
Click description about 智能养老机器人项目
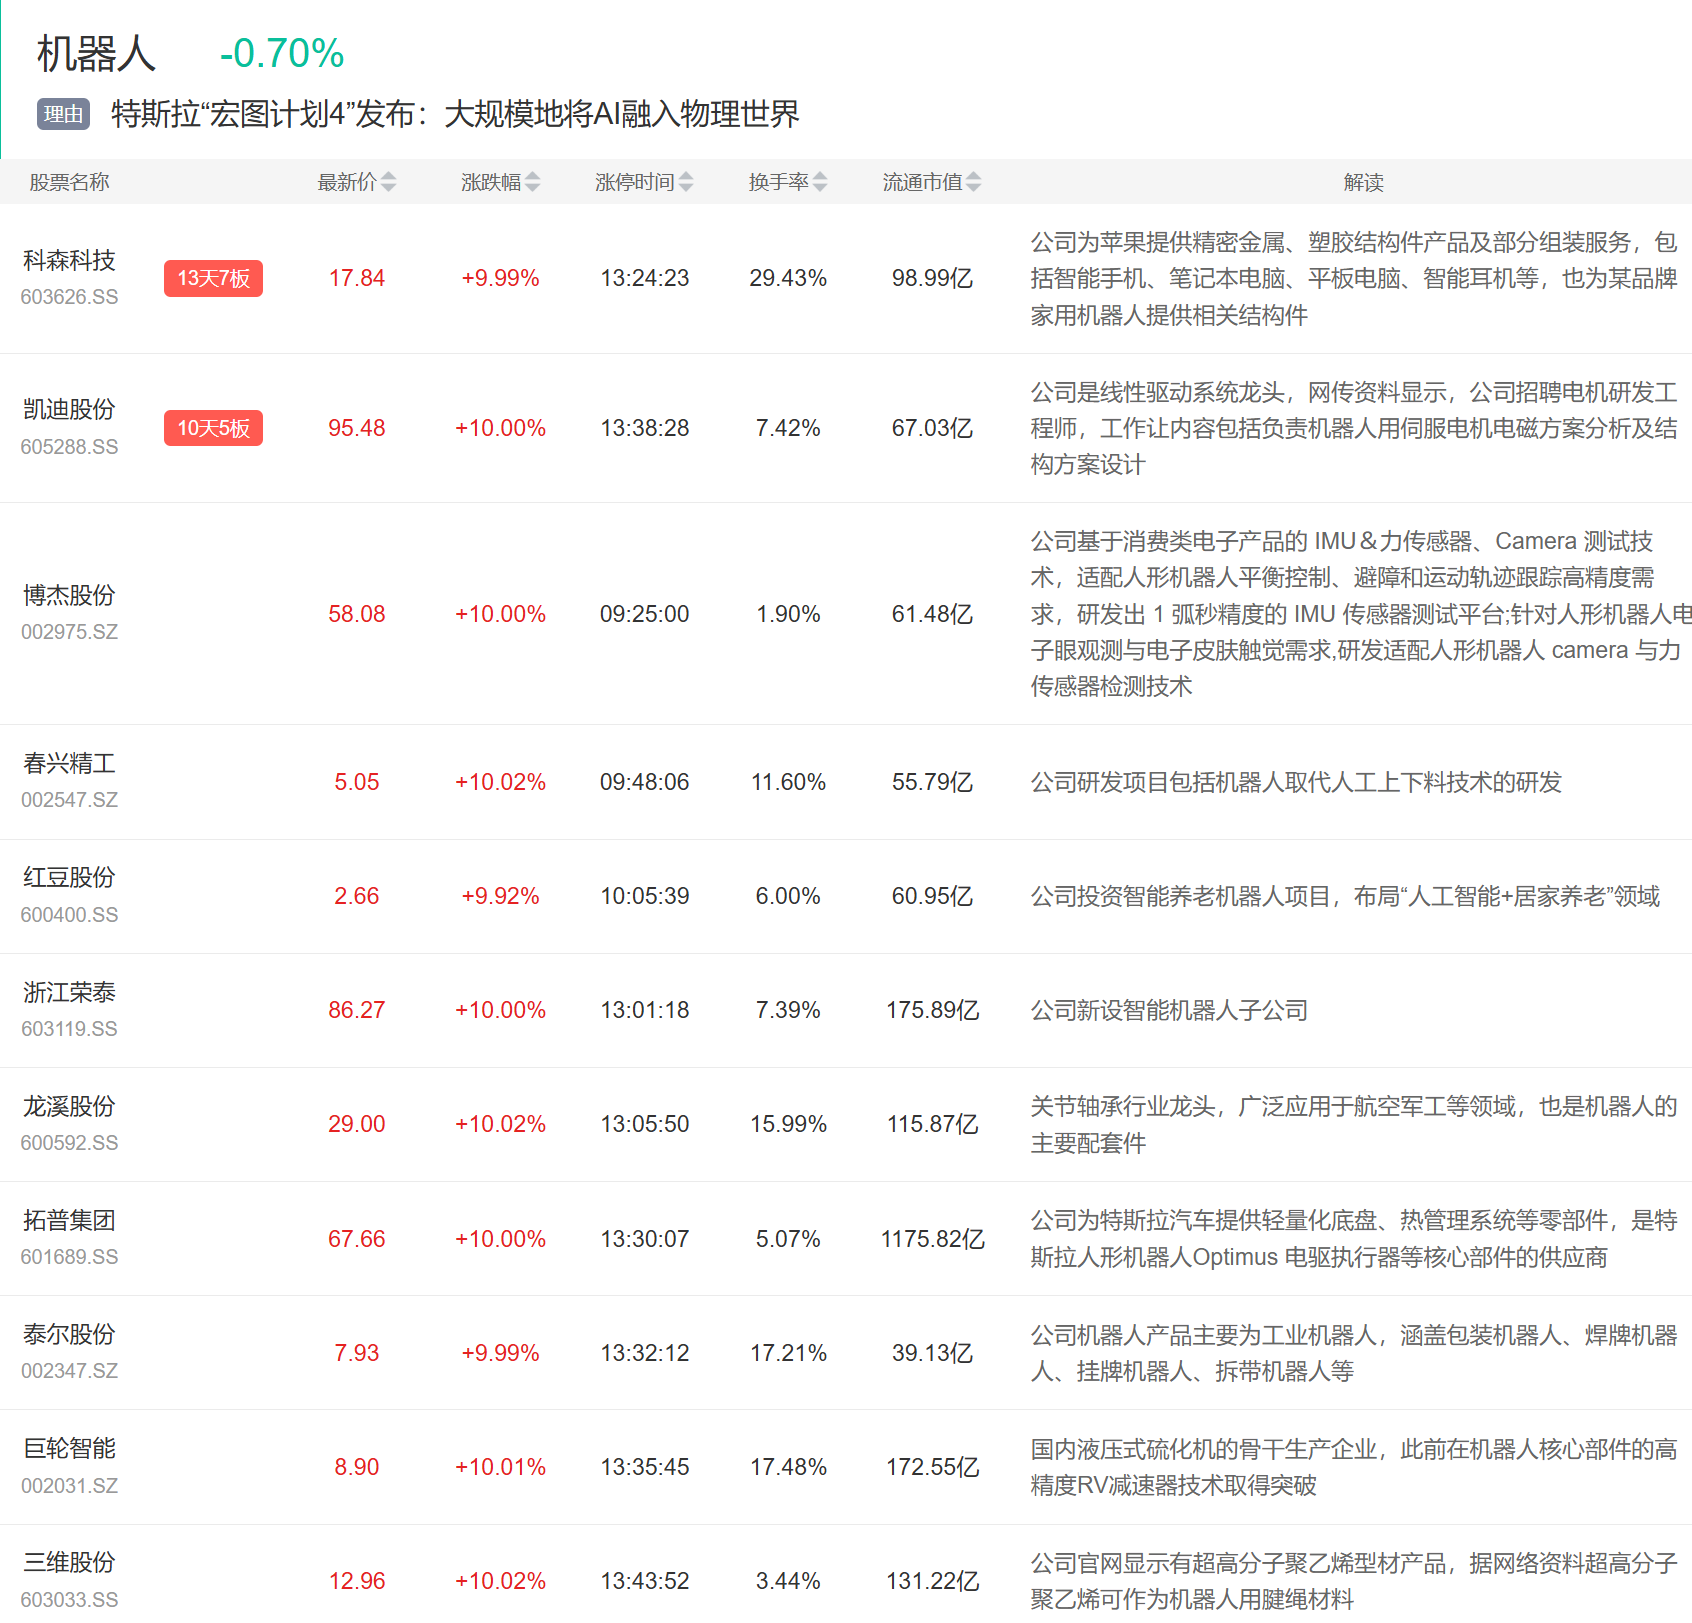pos(1345,896)
